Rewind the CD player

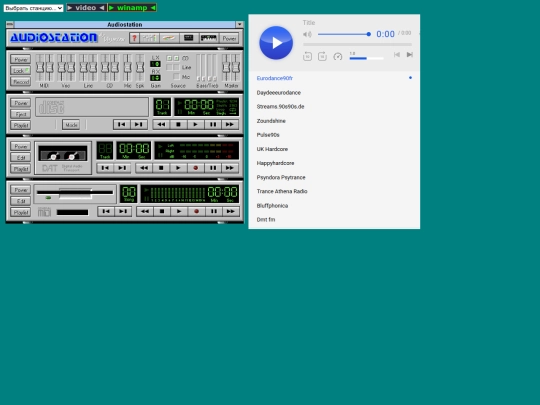pos(161,124)
